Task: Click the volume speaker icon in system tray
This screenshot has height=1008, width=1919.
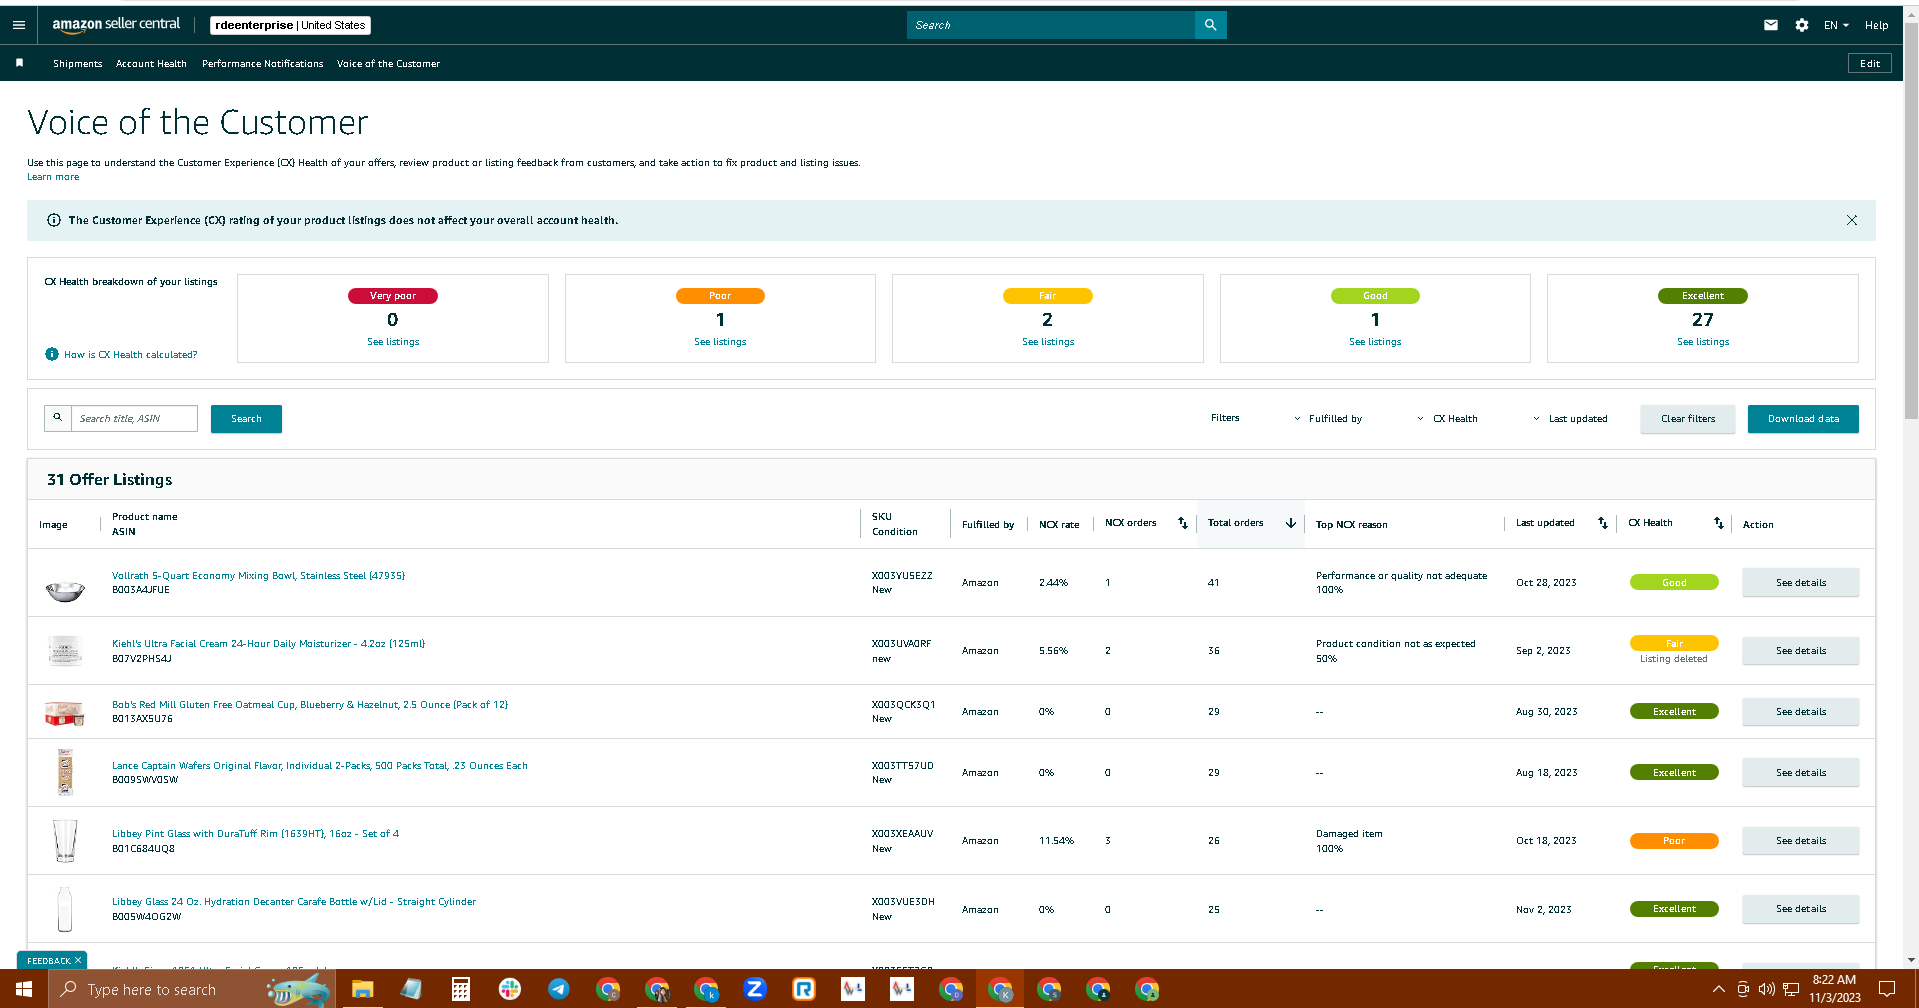Action: (1767, 989)
